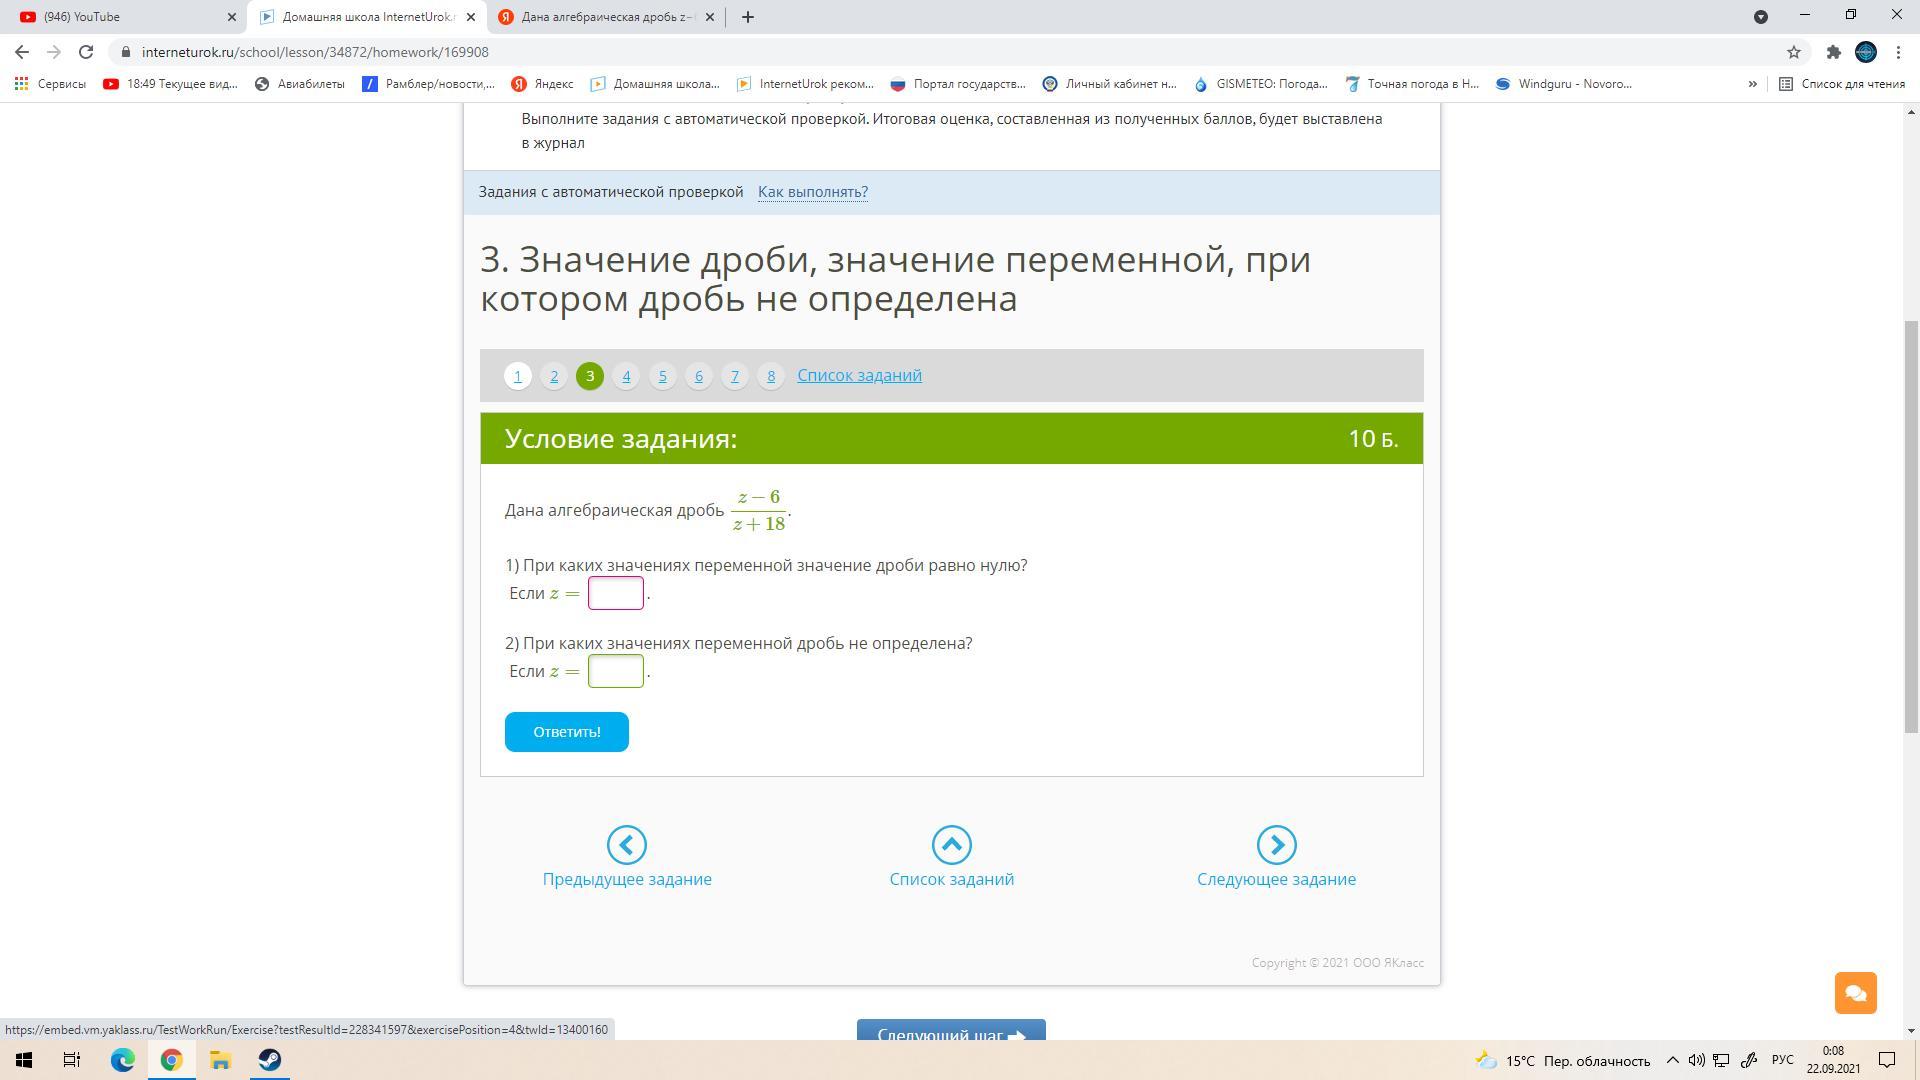Expand hidden bookmarks with the chevron arrow

coord(1752,84)
